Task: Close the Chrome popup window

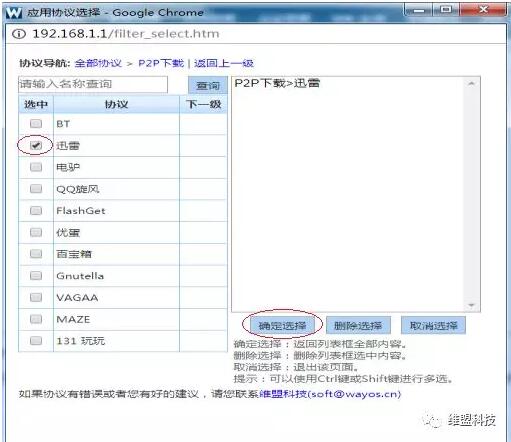Action: tap(483, 10)
